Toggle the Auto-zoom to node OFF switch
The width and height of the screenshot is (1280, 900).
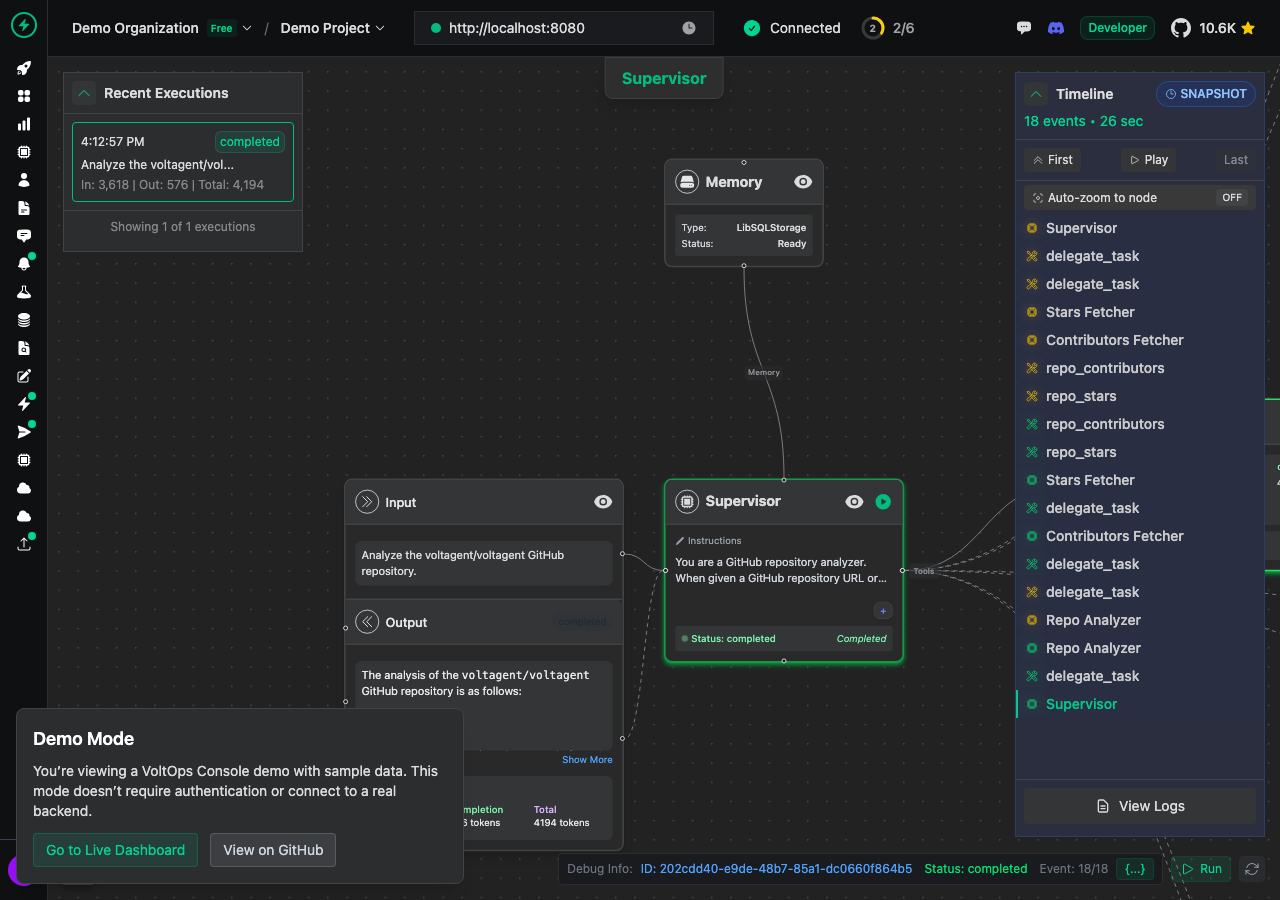point(1232,198)
